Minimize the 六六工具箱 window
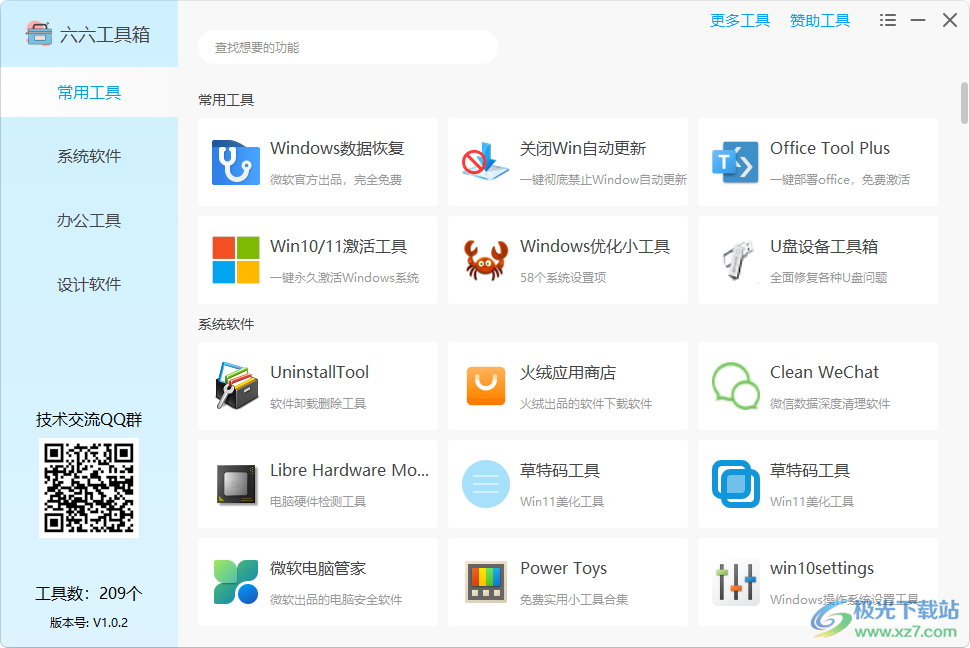 pos(918,20)
